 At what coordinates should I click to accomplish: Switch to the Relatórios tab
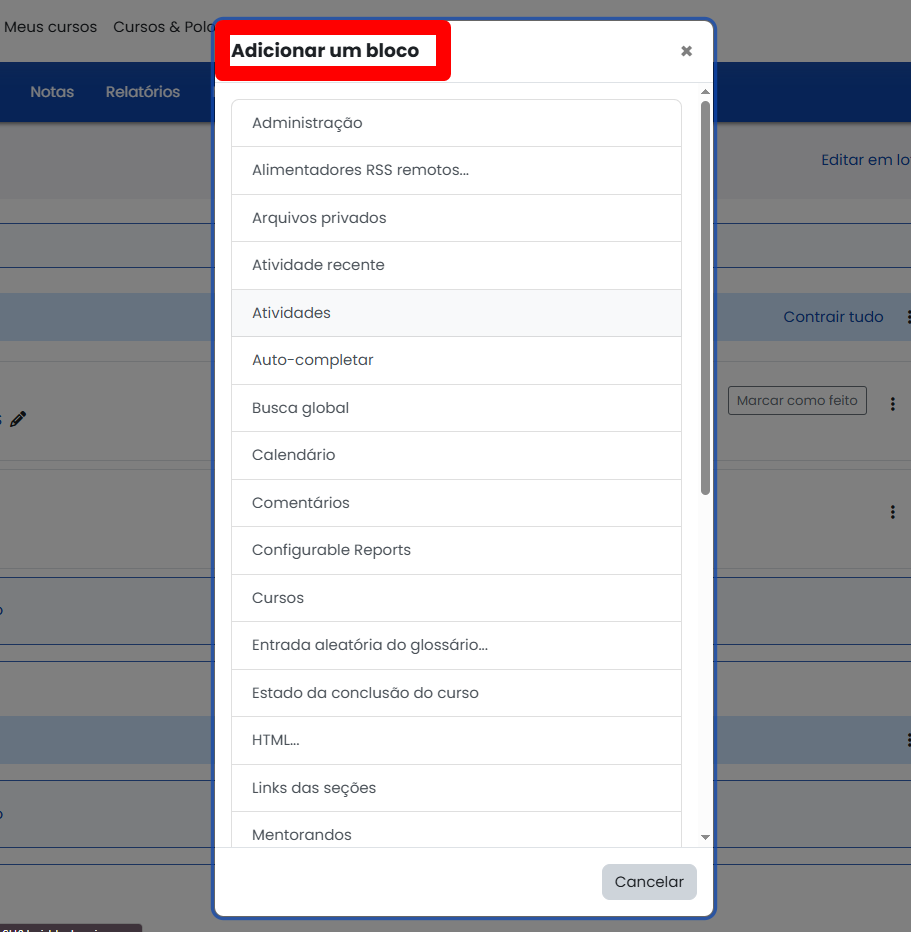[x=143, y=92]
